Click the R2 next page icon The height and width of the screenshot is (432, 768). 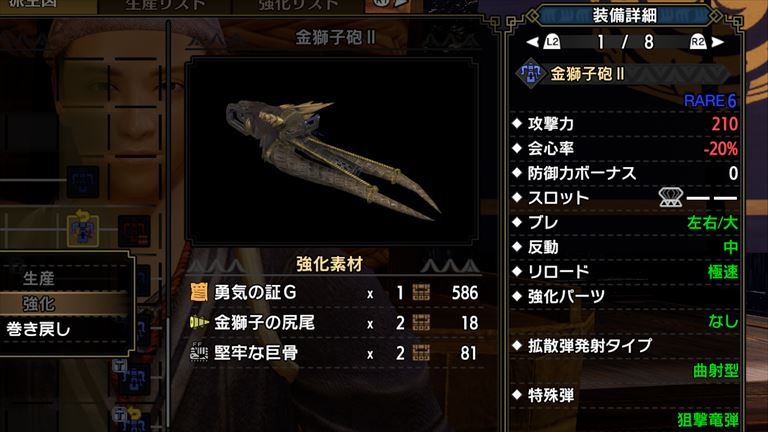tap(697, 42)
